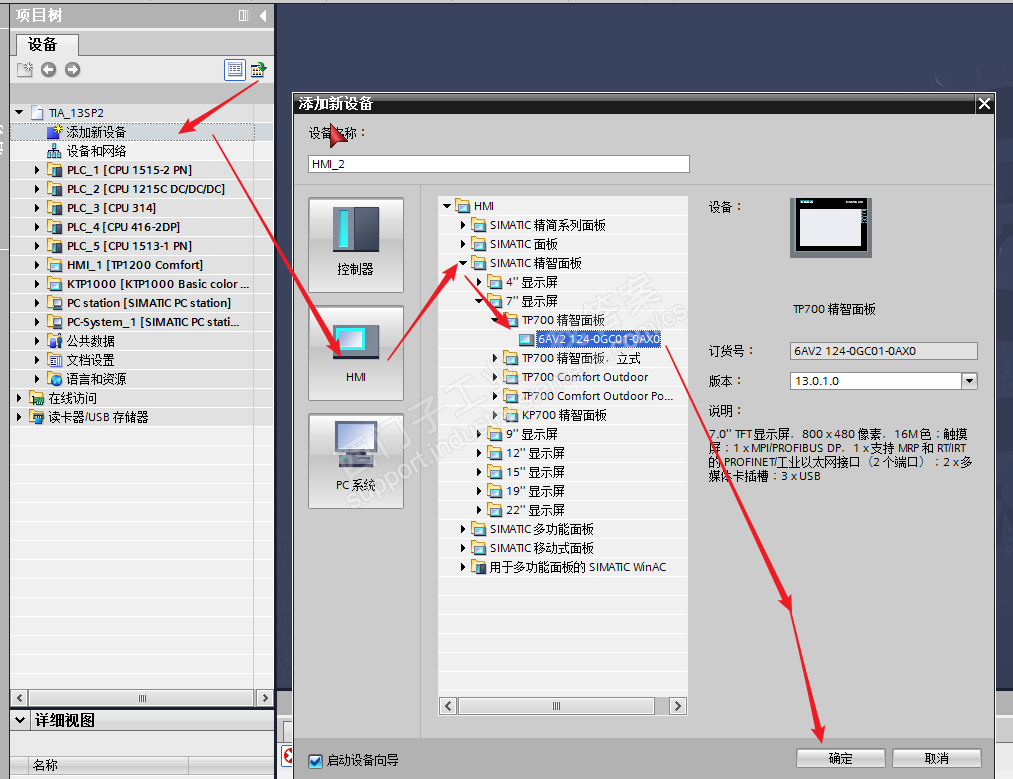Click PC station device icon
1013x779 pixels.
[x=54, y=303]
